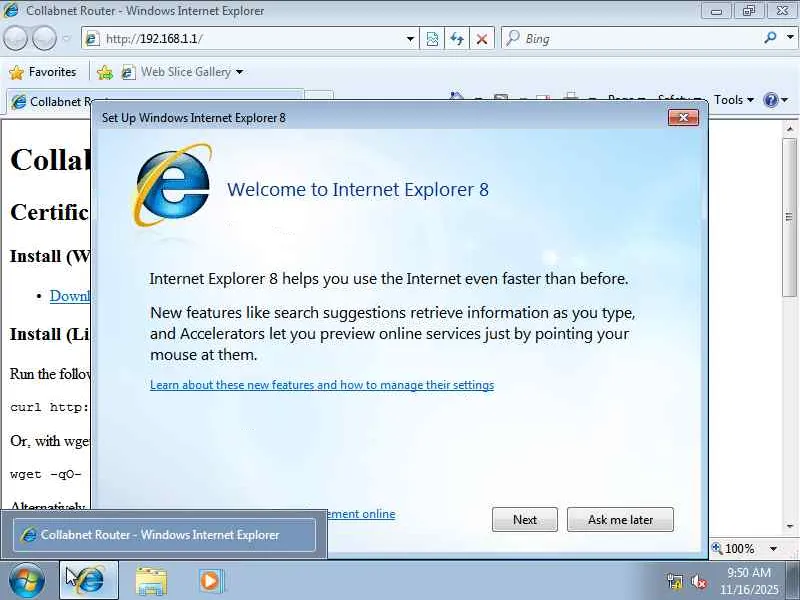This screenshot has height=600, width=800.
Task: Click the 100% zoom level button
Action: (734, 548)
